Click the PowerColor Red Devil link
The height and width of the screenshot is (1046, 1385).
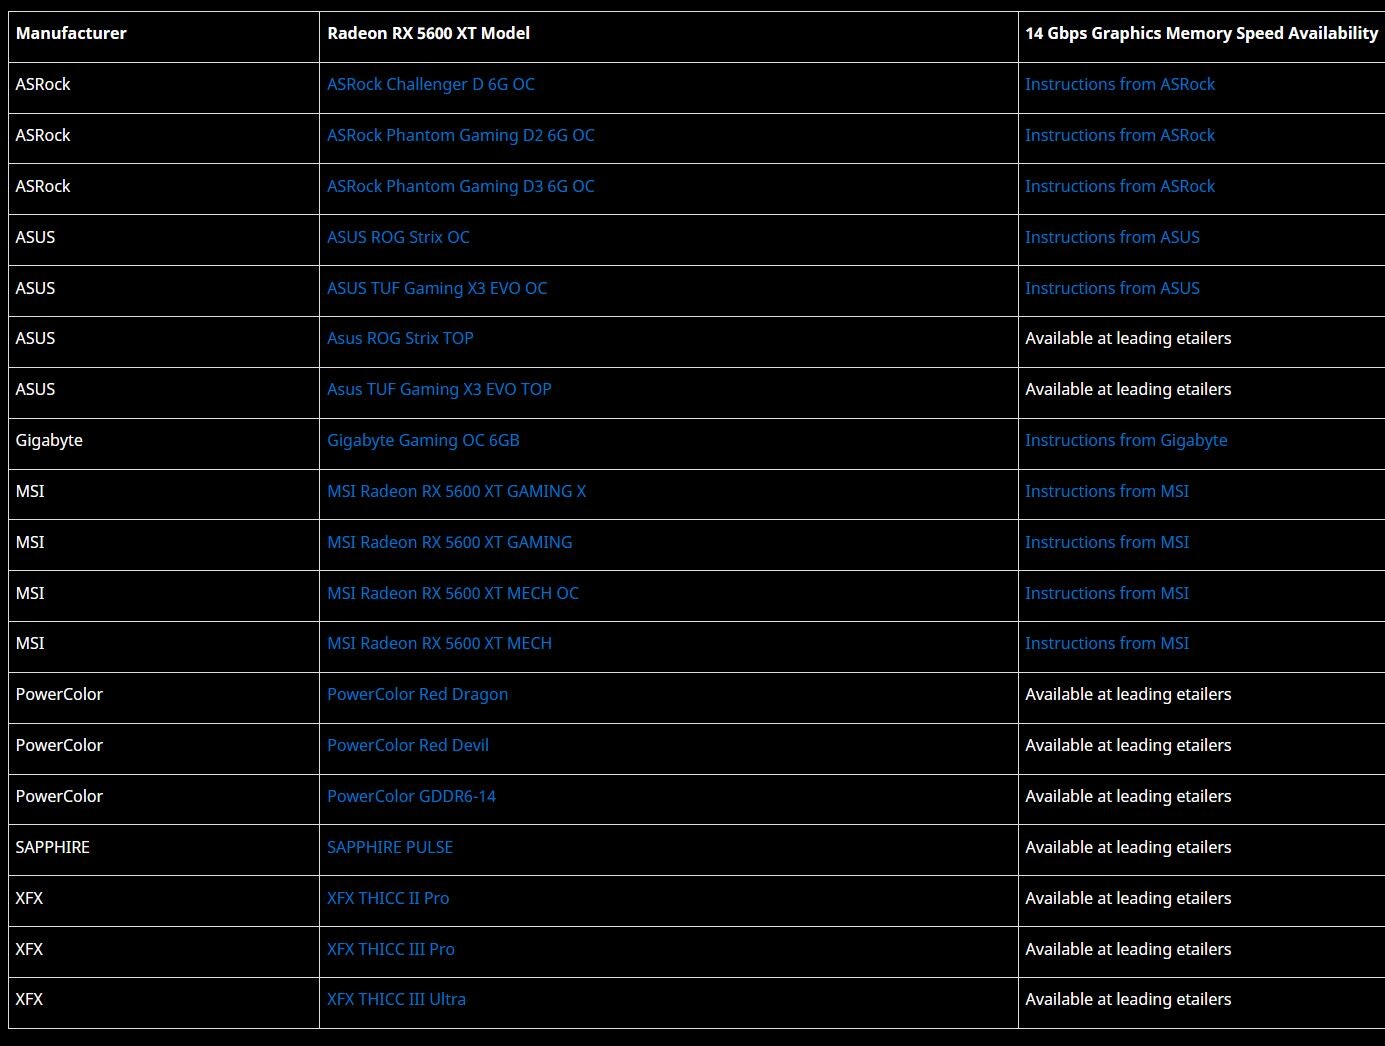[x=407, y=746]
